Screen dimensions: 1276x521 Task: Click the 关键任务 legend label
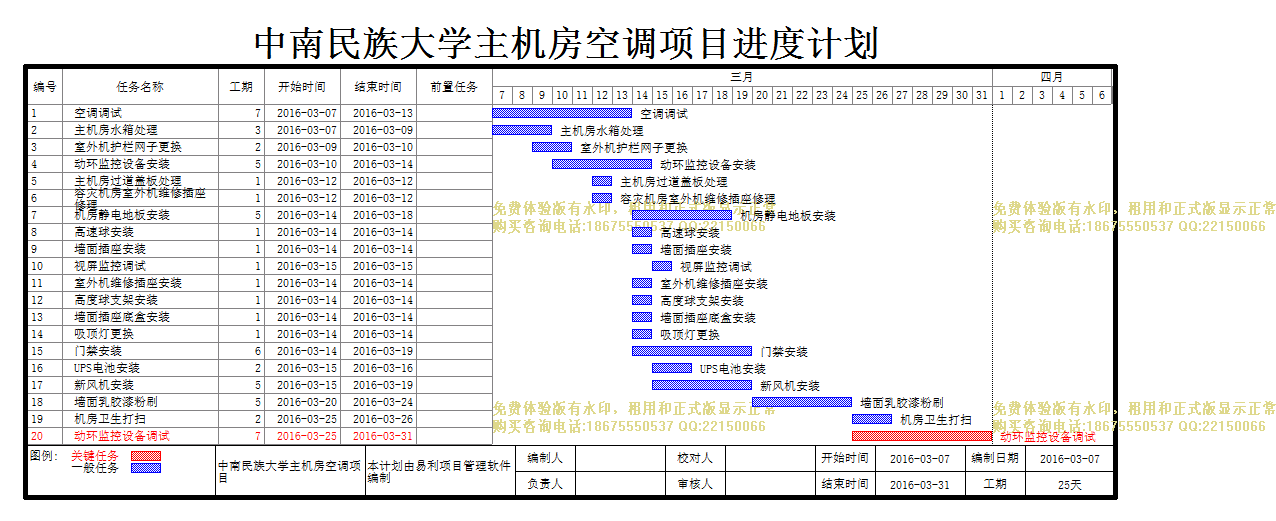tap(94, 456)
